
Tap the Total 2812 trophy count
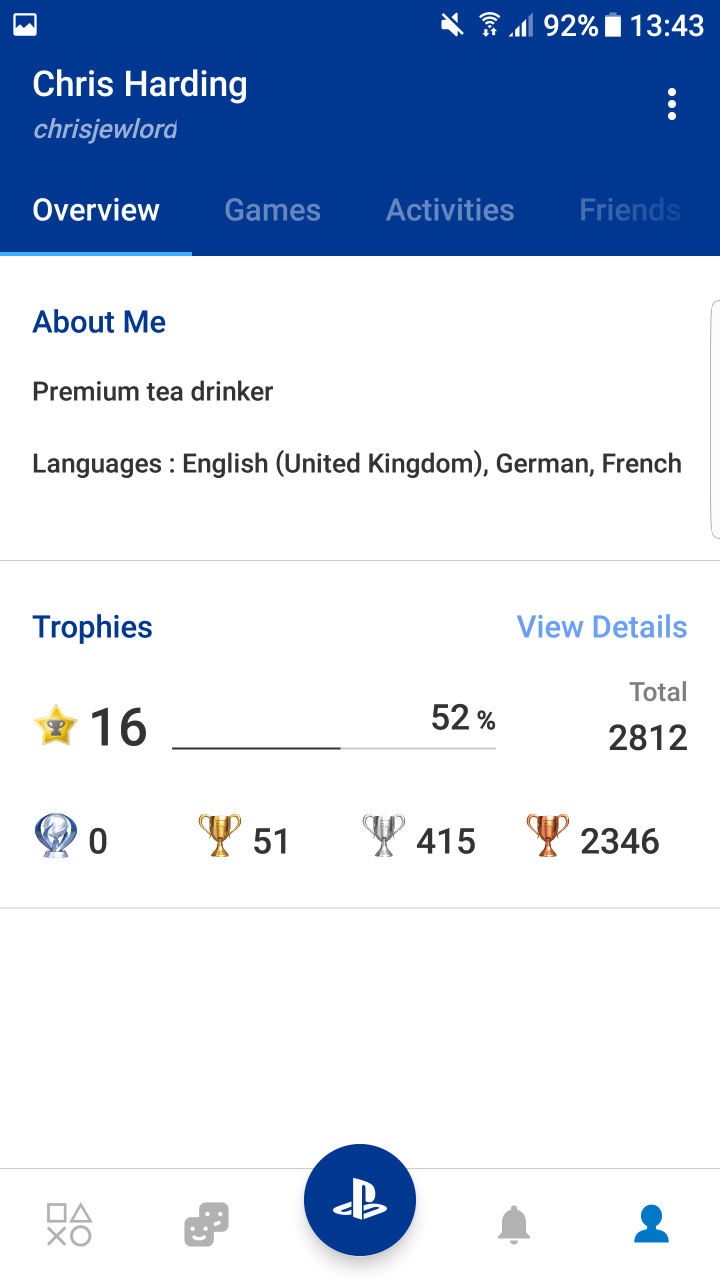(x=648, y=717)
